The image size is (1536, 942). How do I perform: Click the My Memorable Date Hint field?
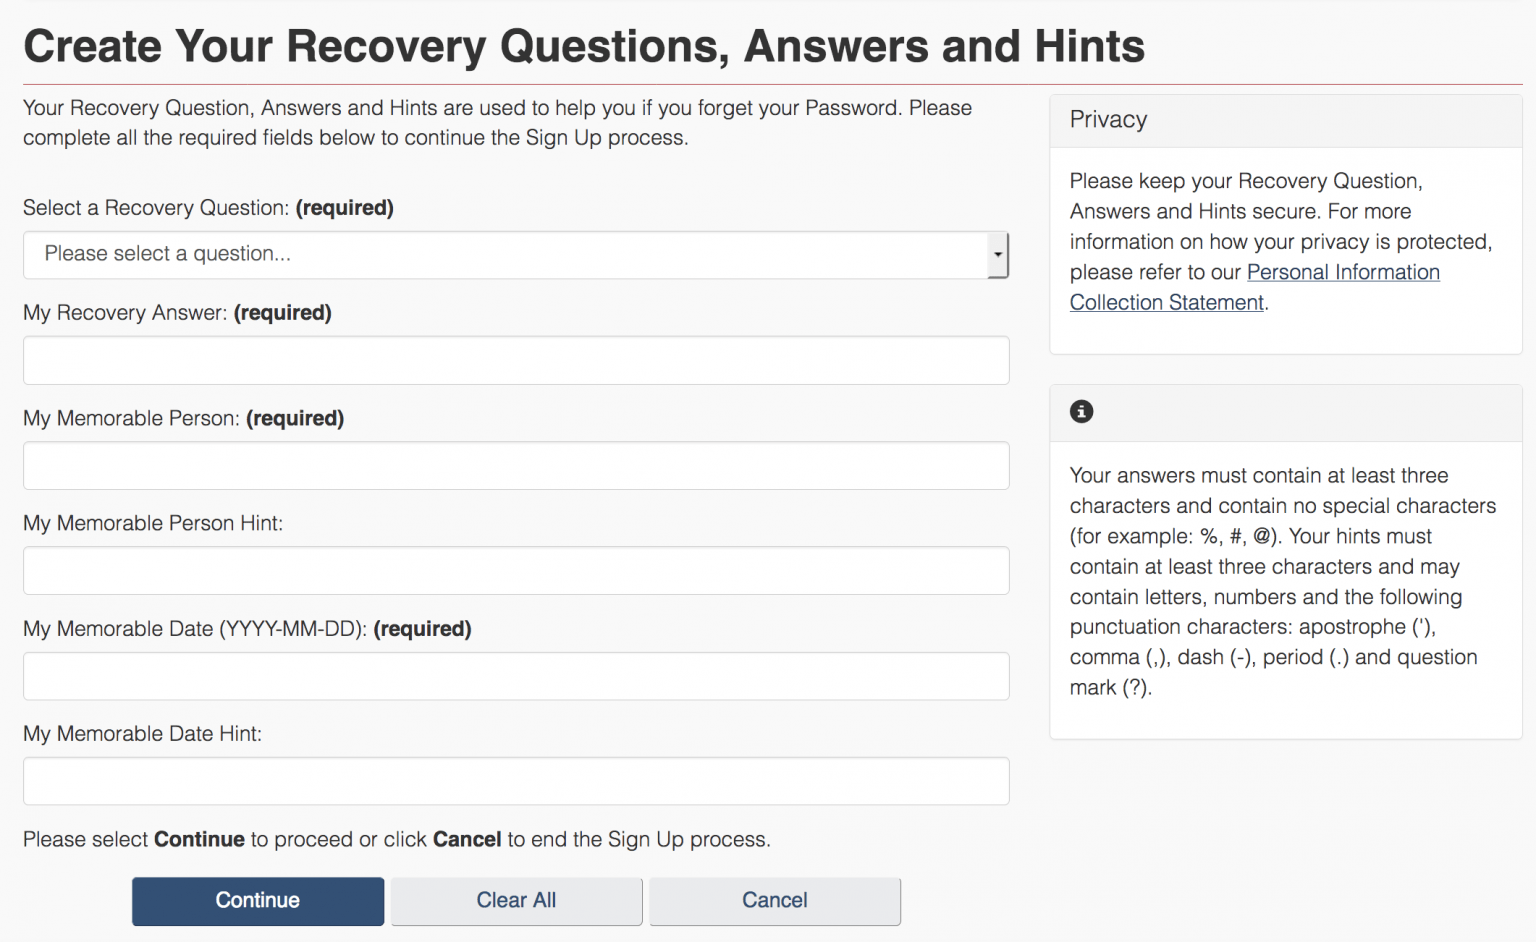pos(516,781)
